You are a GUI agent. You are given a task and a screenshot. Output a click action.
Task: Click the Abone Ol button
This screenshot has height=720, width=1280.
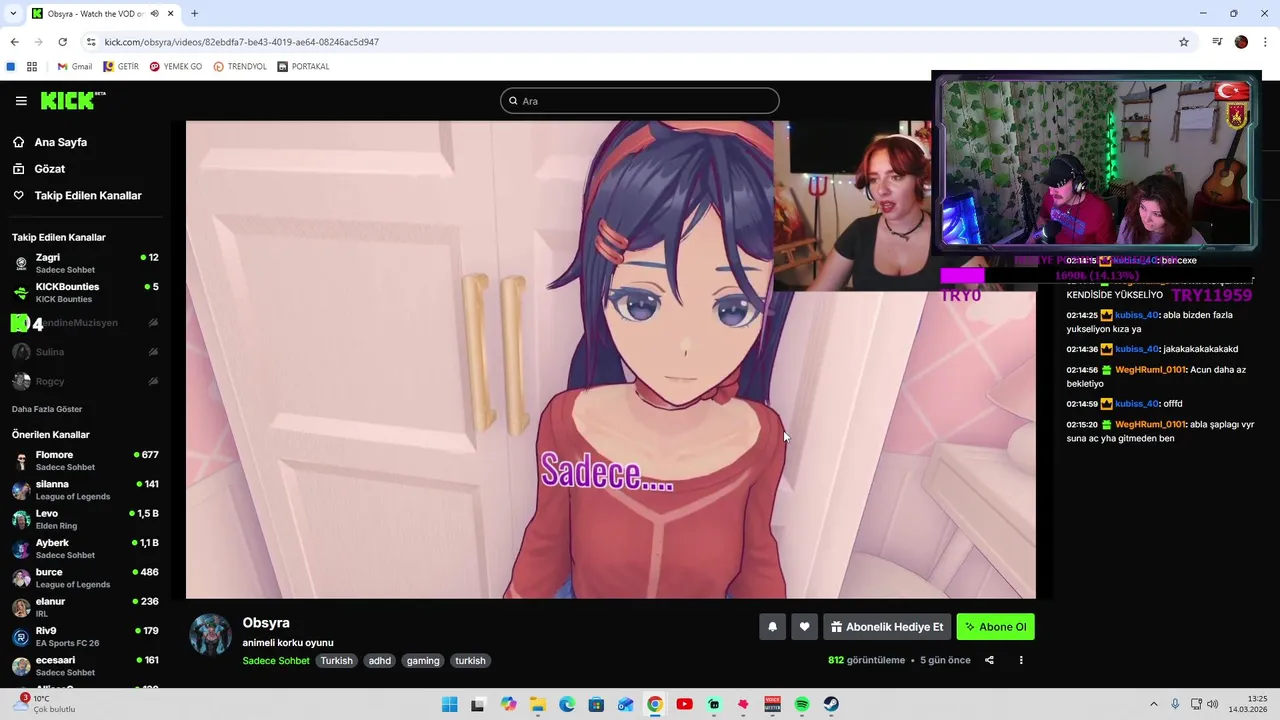point(995,627)
